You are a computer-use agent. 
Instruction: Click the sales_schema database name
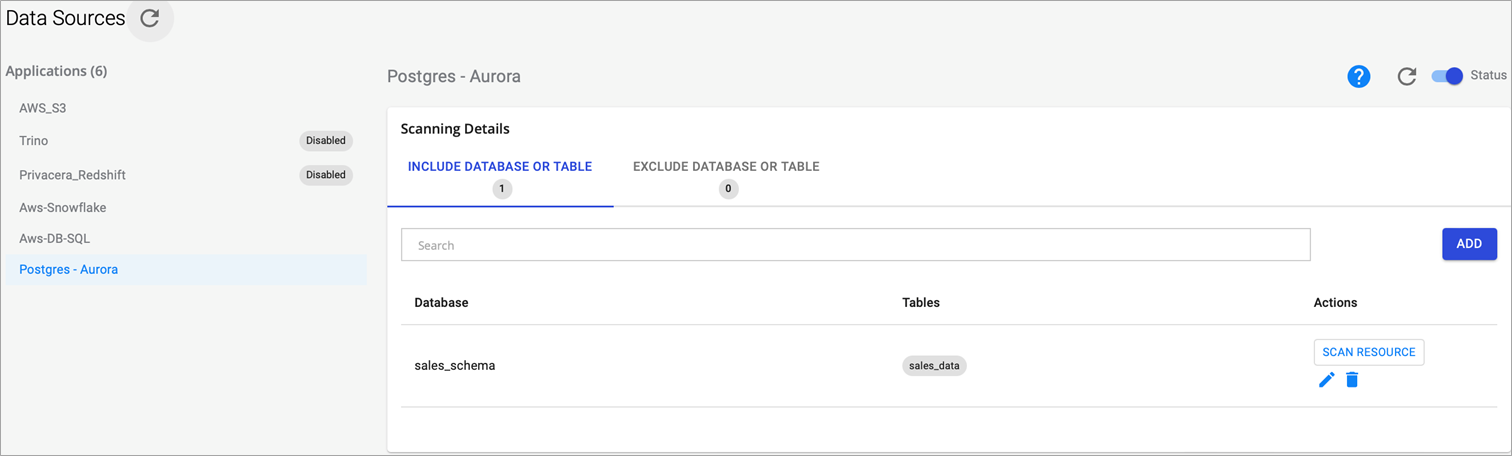coord(455,366)
